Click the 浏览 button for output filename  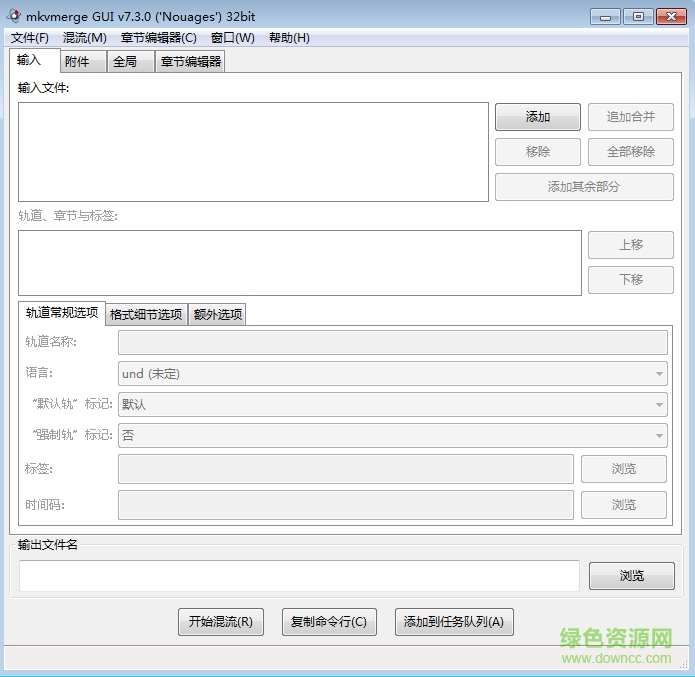click(631, 576)
